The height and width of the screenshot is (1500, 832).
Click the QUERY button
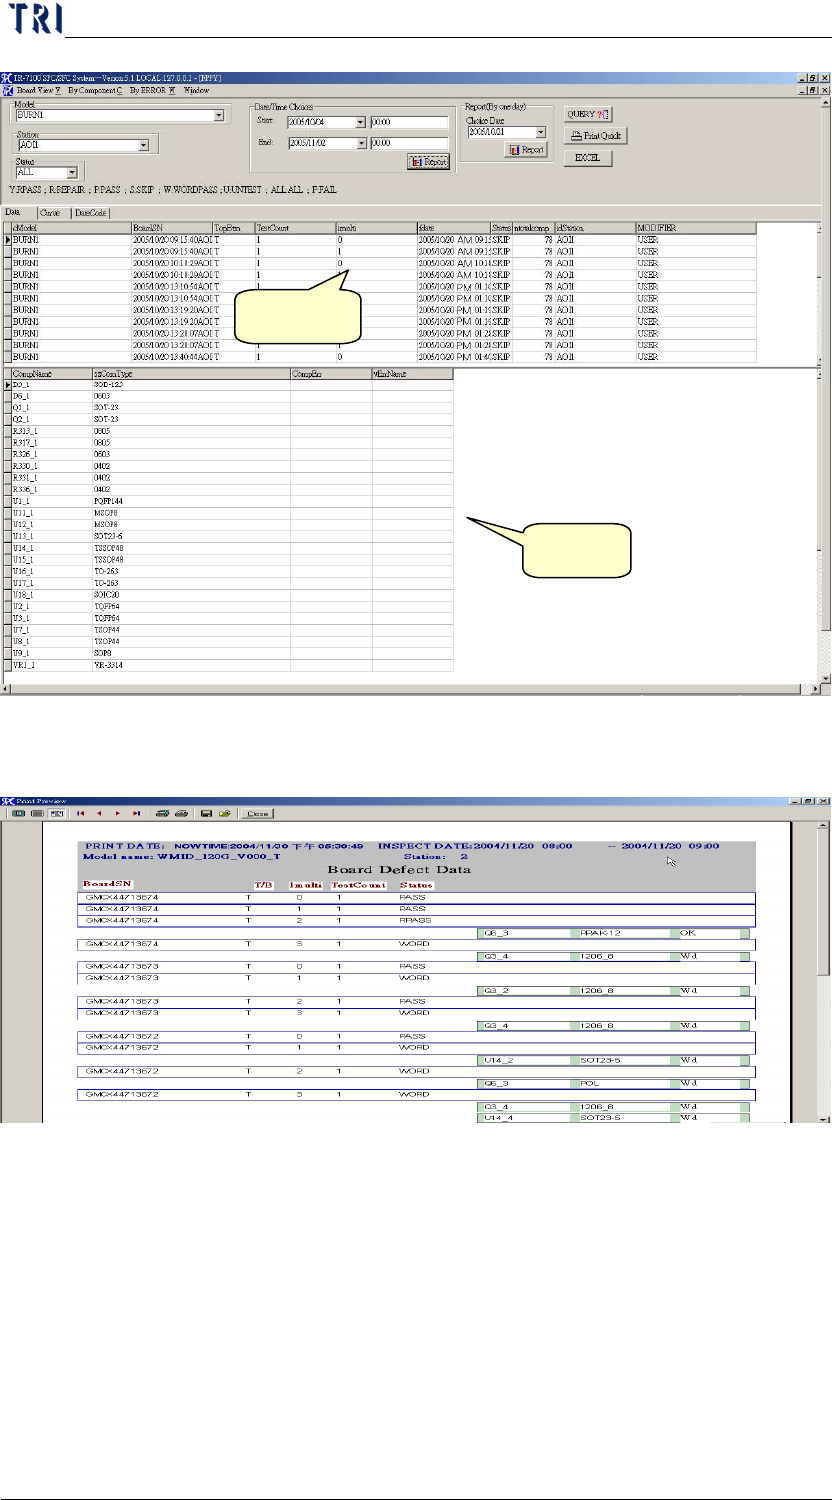point(587,114)
